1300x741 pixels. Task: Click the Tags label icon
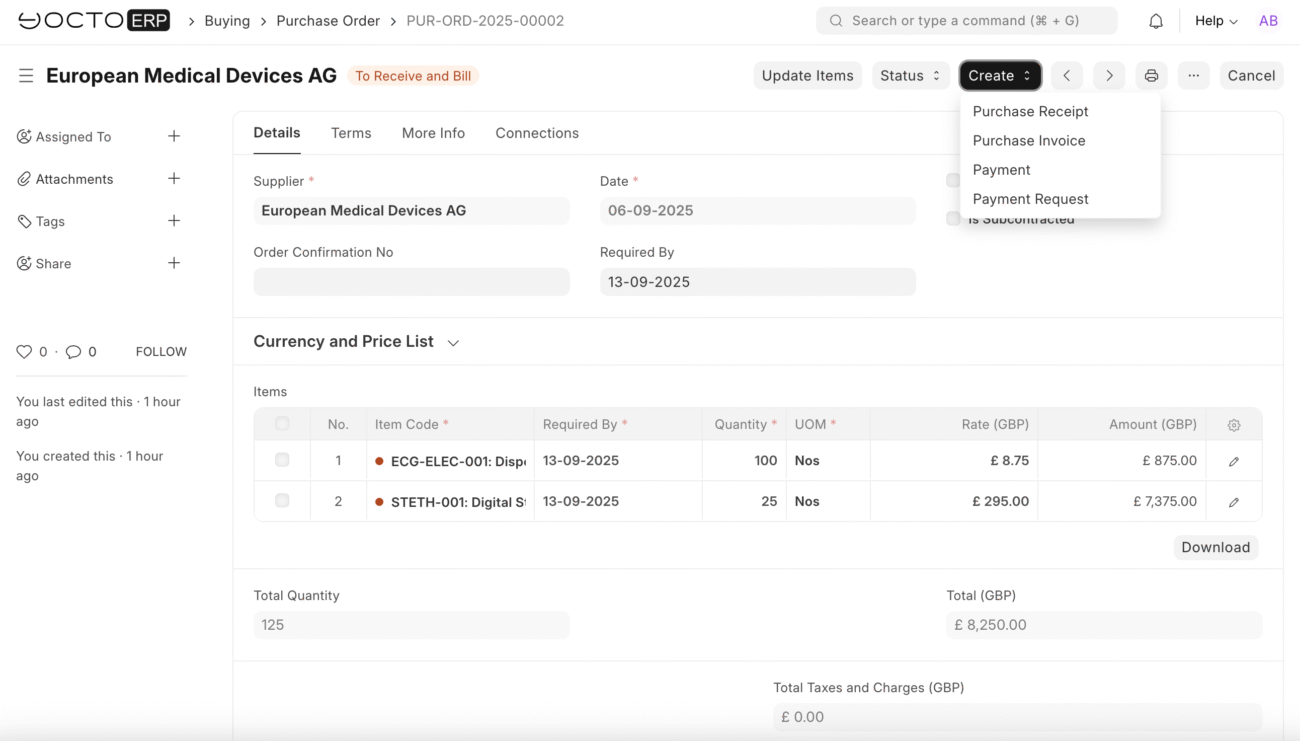pyautogui.click(x=24, y=221)
